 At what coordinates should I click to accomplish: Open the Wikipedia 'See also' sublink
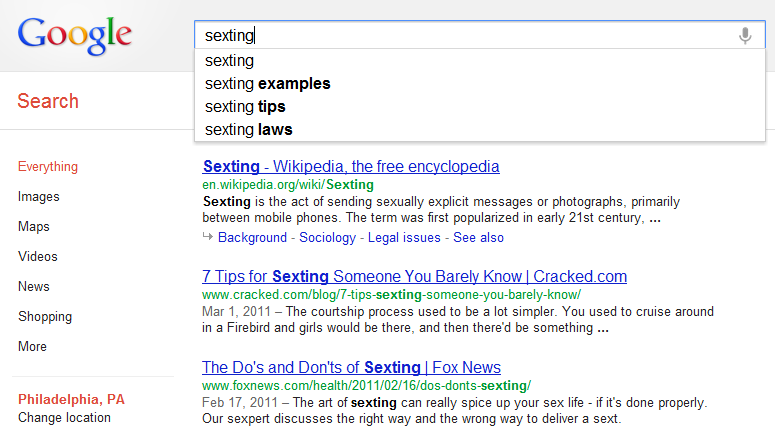[x=479, y=238]
